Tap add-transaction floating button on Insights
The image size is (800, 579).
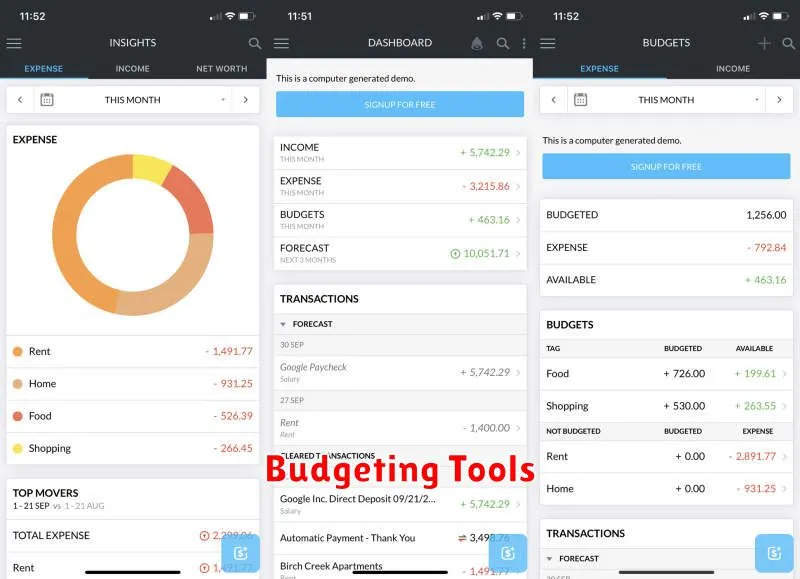240,553
